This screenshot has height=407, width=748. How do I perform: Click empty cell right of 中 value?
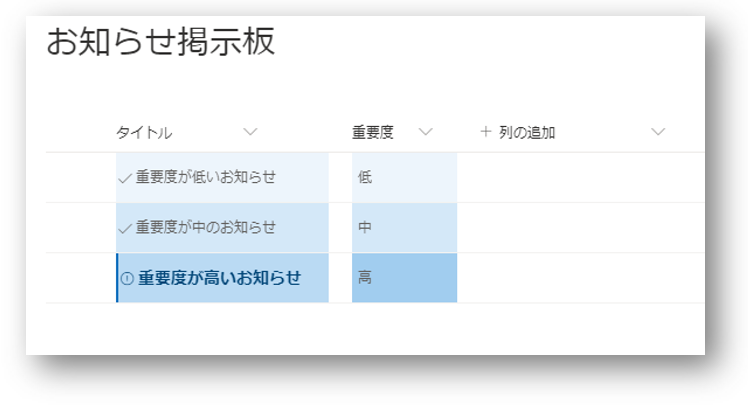click(x=580, y=228)
